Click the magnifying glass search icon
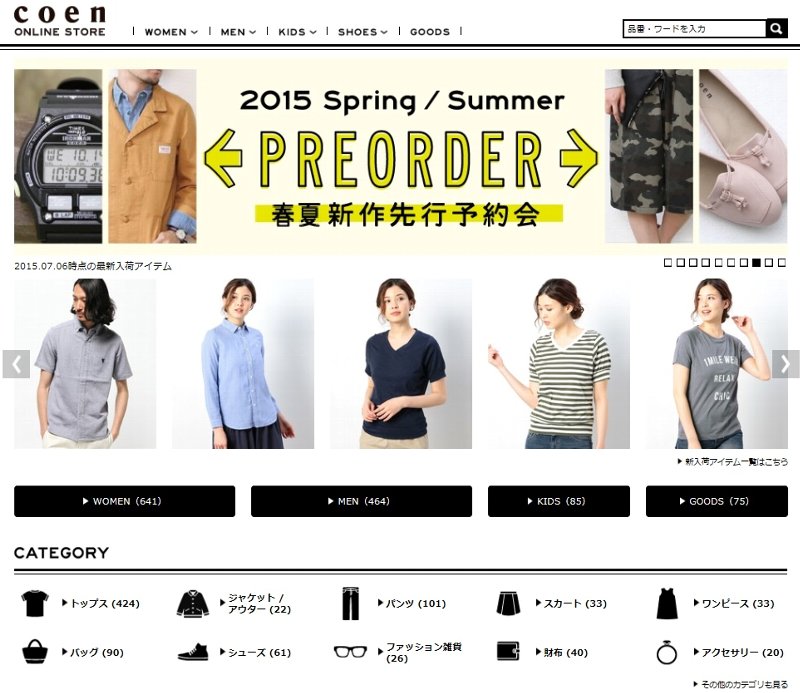 point(776,29)
